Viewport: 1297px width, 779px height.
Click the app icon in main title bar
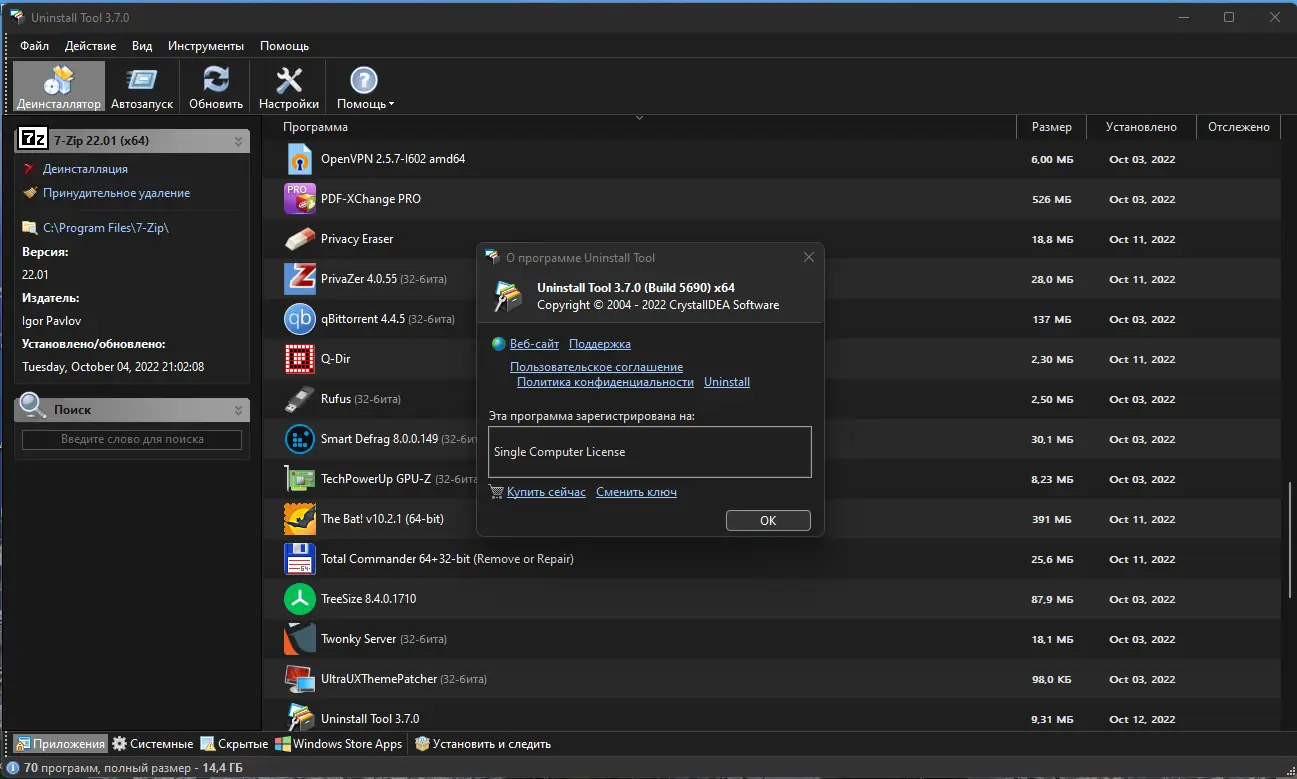(x=17, y=17)
